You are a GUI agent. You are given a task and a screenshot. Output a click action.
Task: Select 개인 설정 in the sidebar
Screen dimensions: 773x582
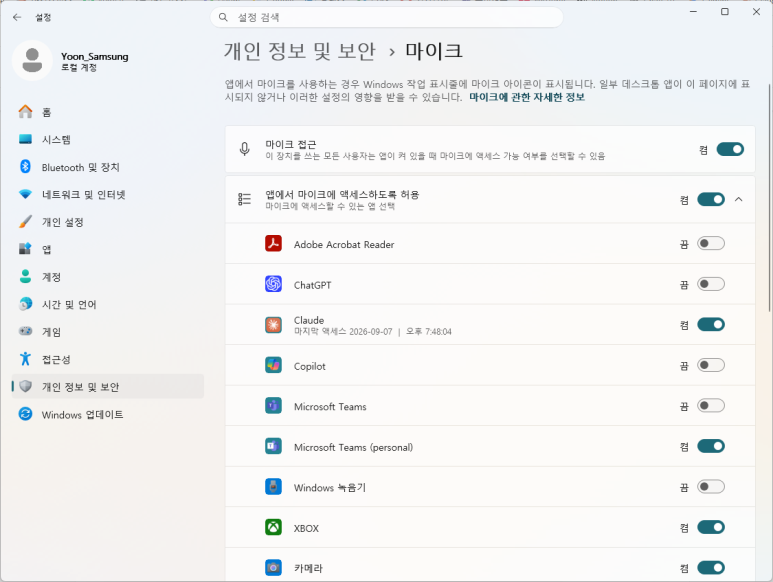107,222
